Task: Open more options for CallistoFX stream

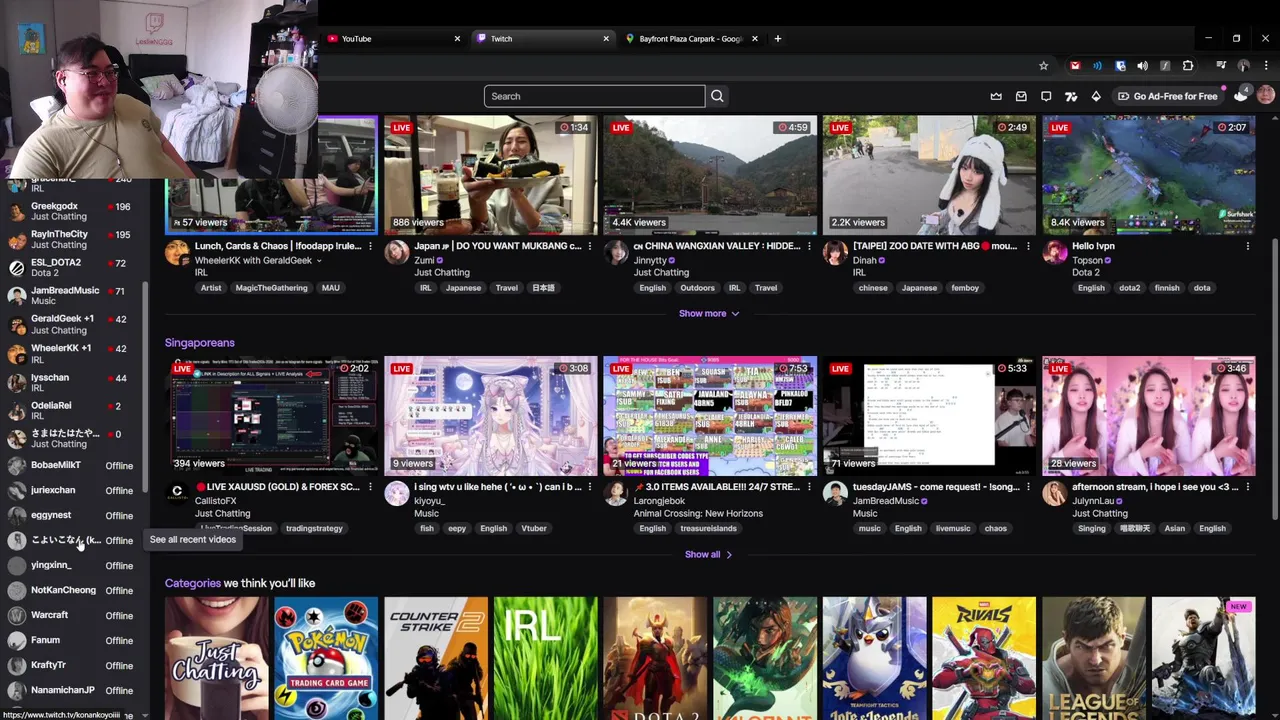Action: [x=370, y=487]
